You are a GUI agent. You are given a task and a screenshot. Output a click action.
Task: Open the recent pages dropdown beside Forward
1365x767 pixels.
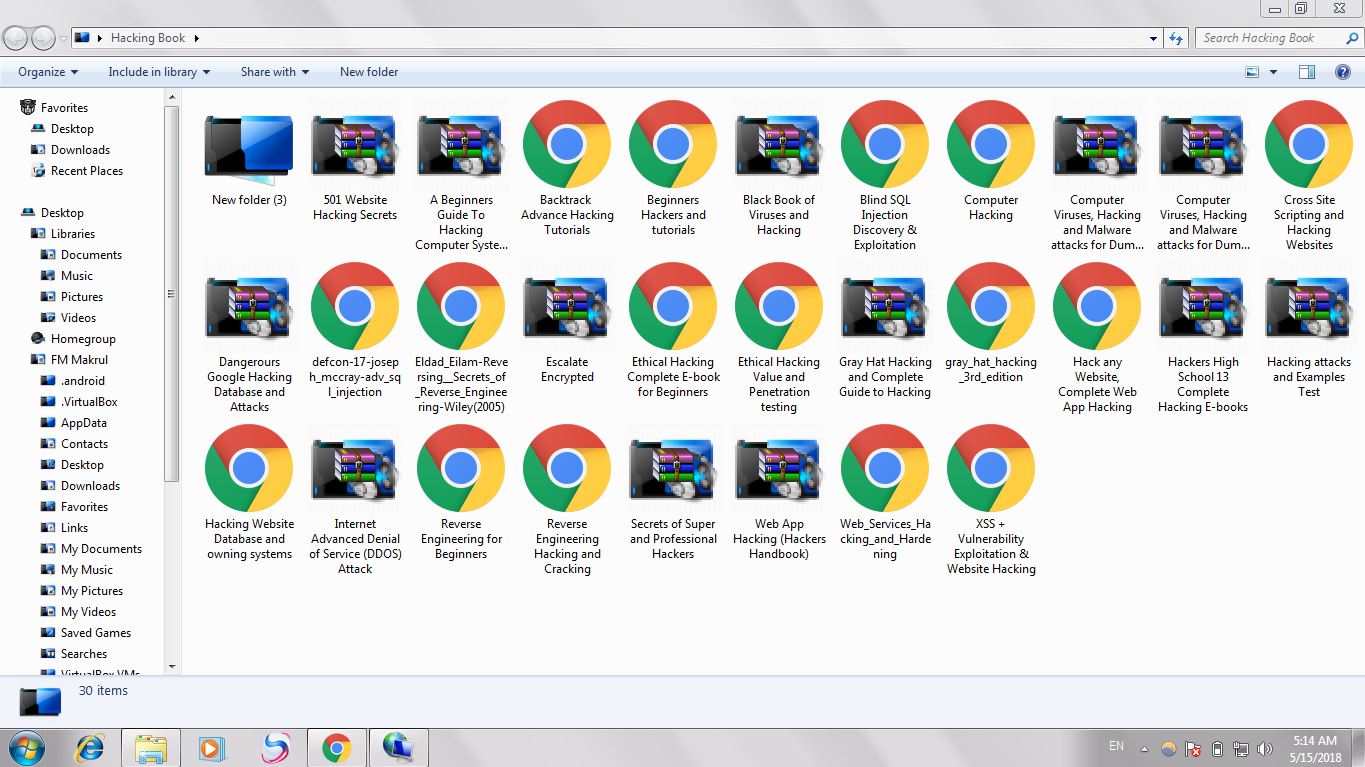click(x=63, y=38)
